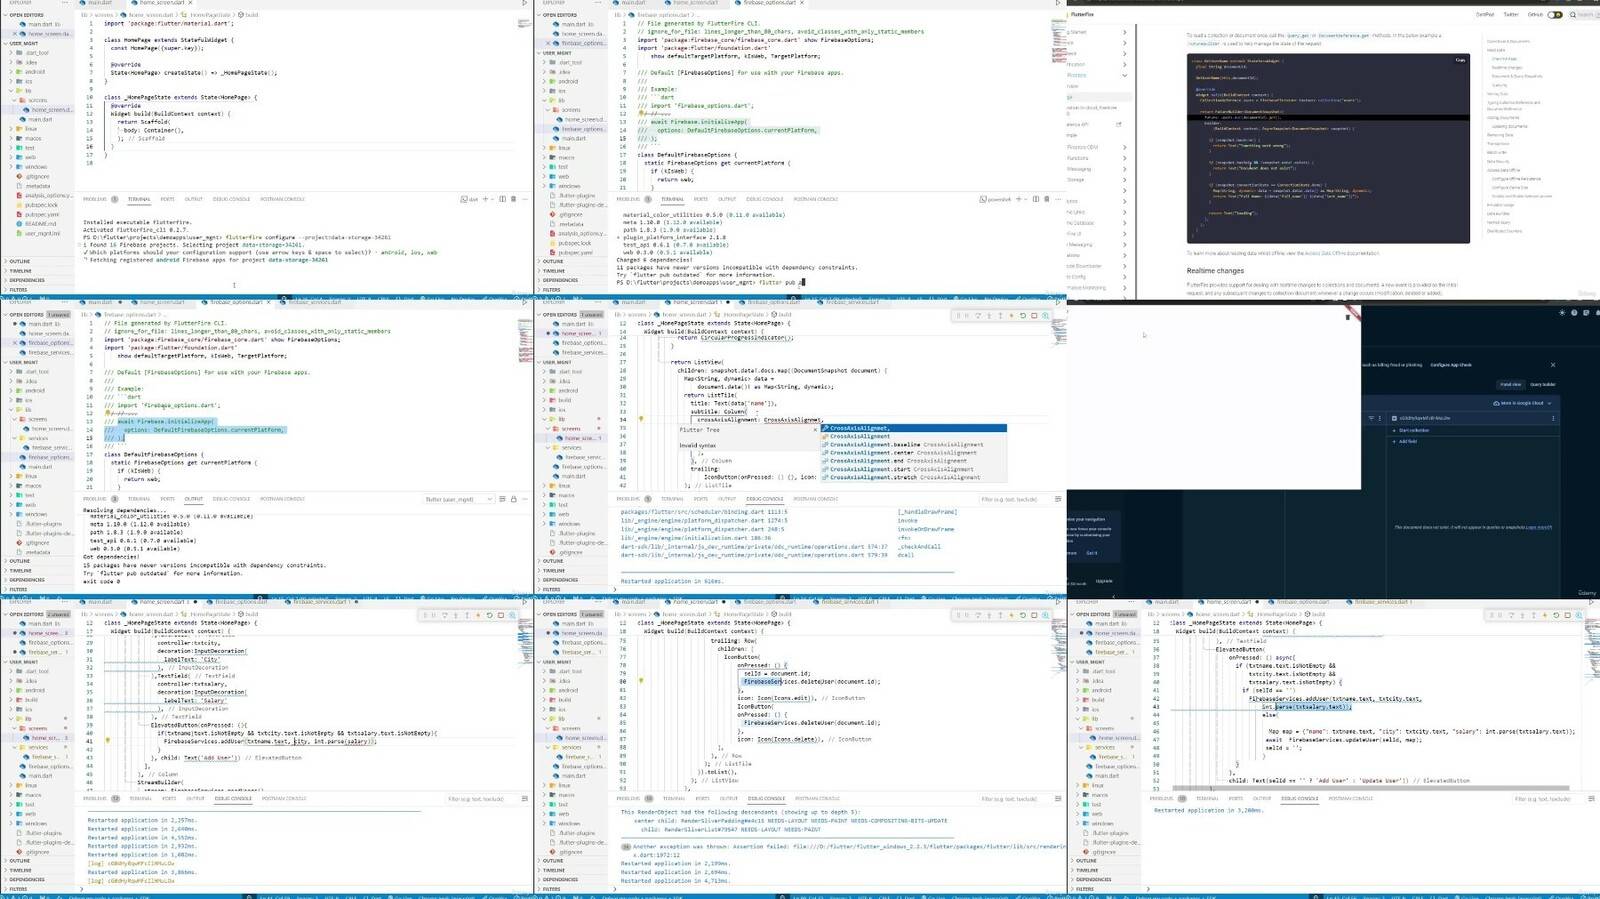Screen dimensions: 1600x899
Task: Open the FlutterFire docs search icon
Action: pyautogui.click(x=1573, y=14)
